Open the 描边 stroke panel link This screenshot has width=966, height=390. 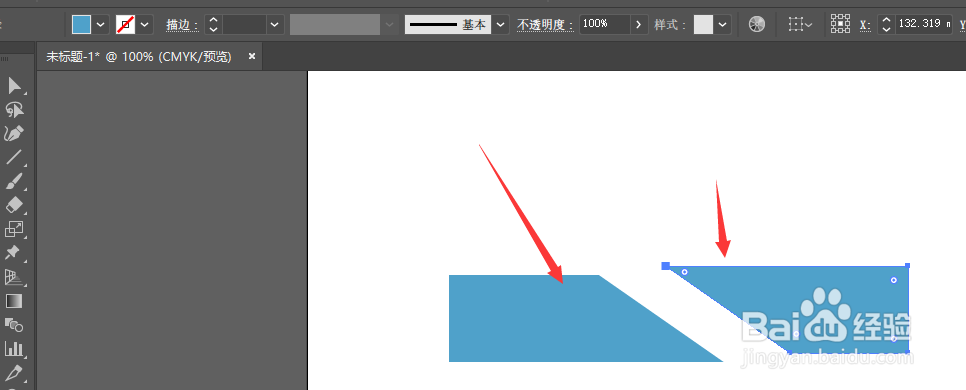[182, 25]
